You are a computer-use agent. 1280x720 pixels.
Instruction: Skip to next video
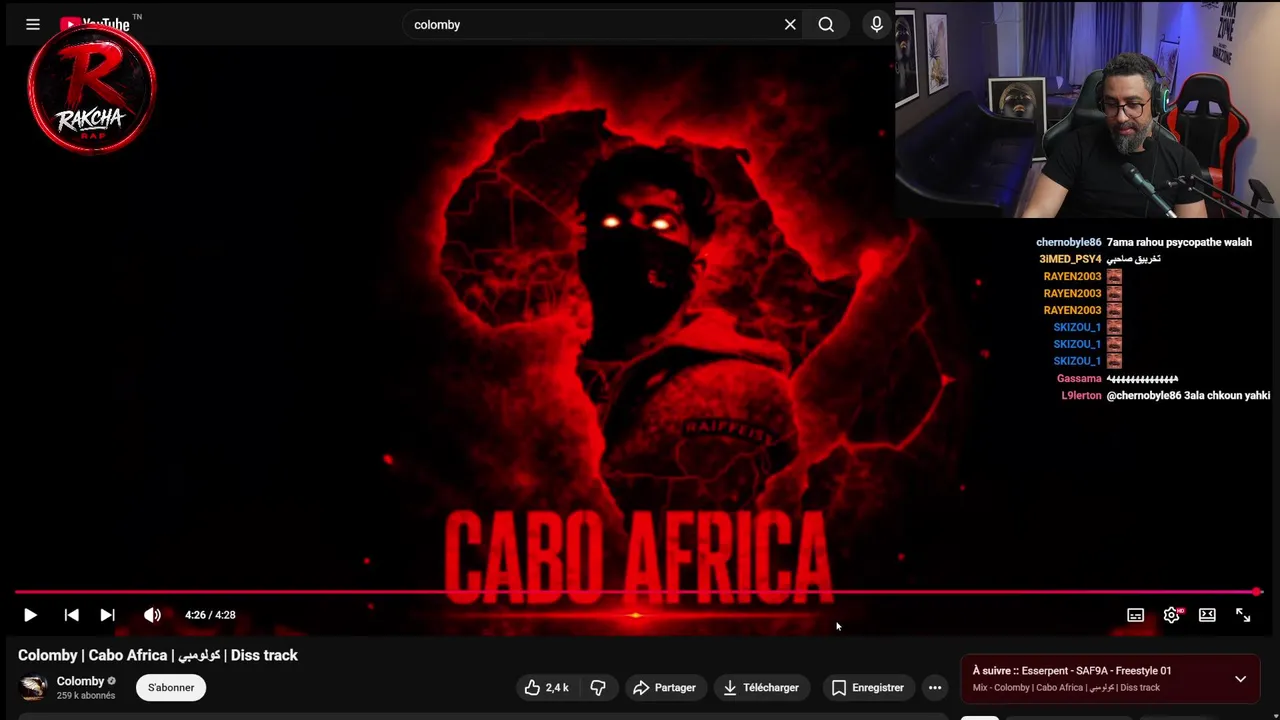(x=108, y=615)
